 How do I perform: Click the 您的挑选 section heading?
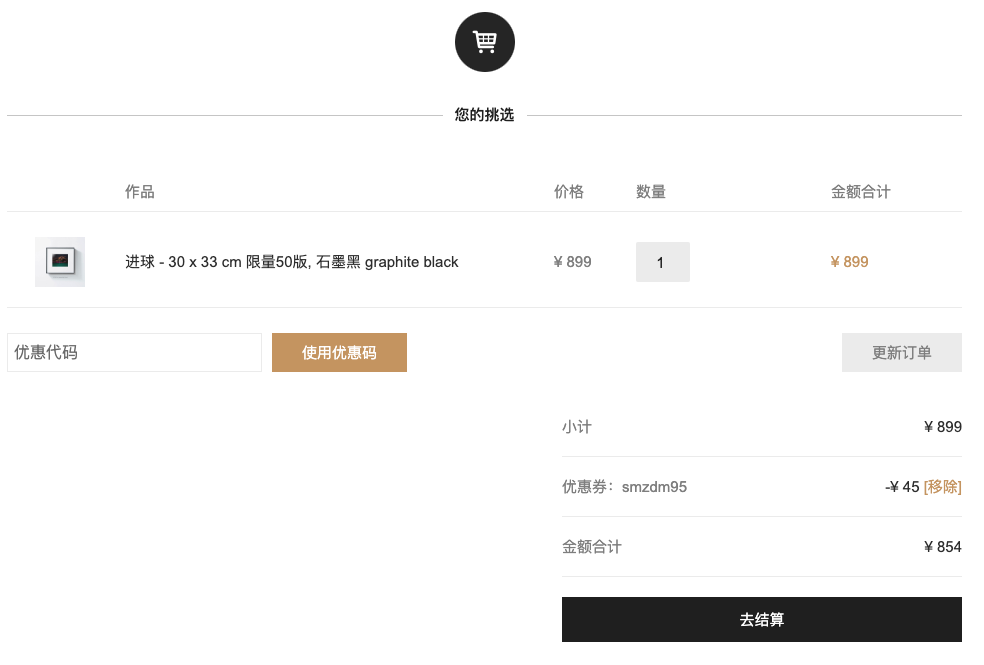tap(484, 115)
